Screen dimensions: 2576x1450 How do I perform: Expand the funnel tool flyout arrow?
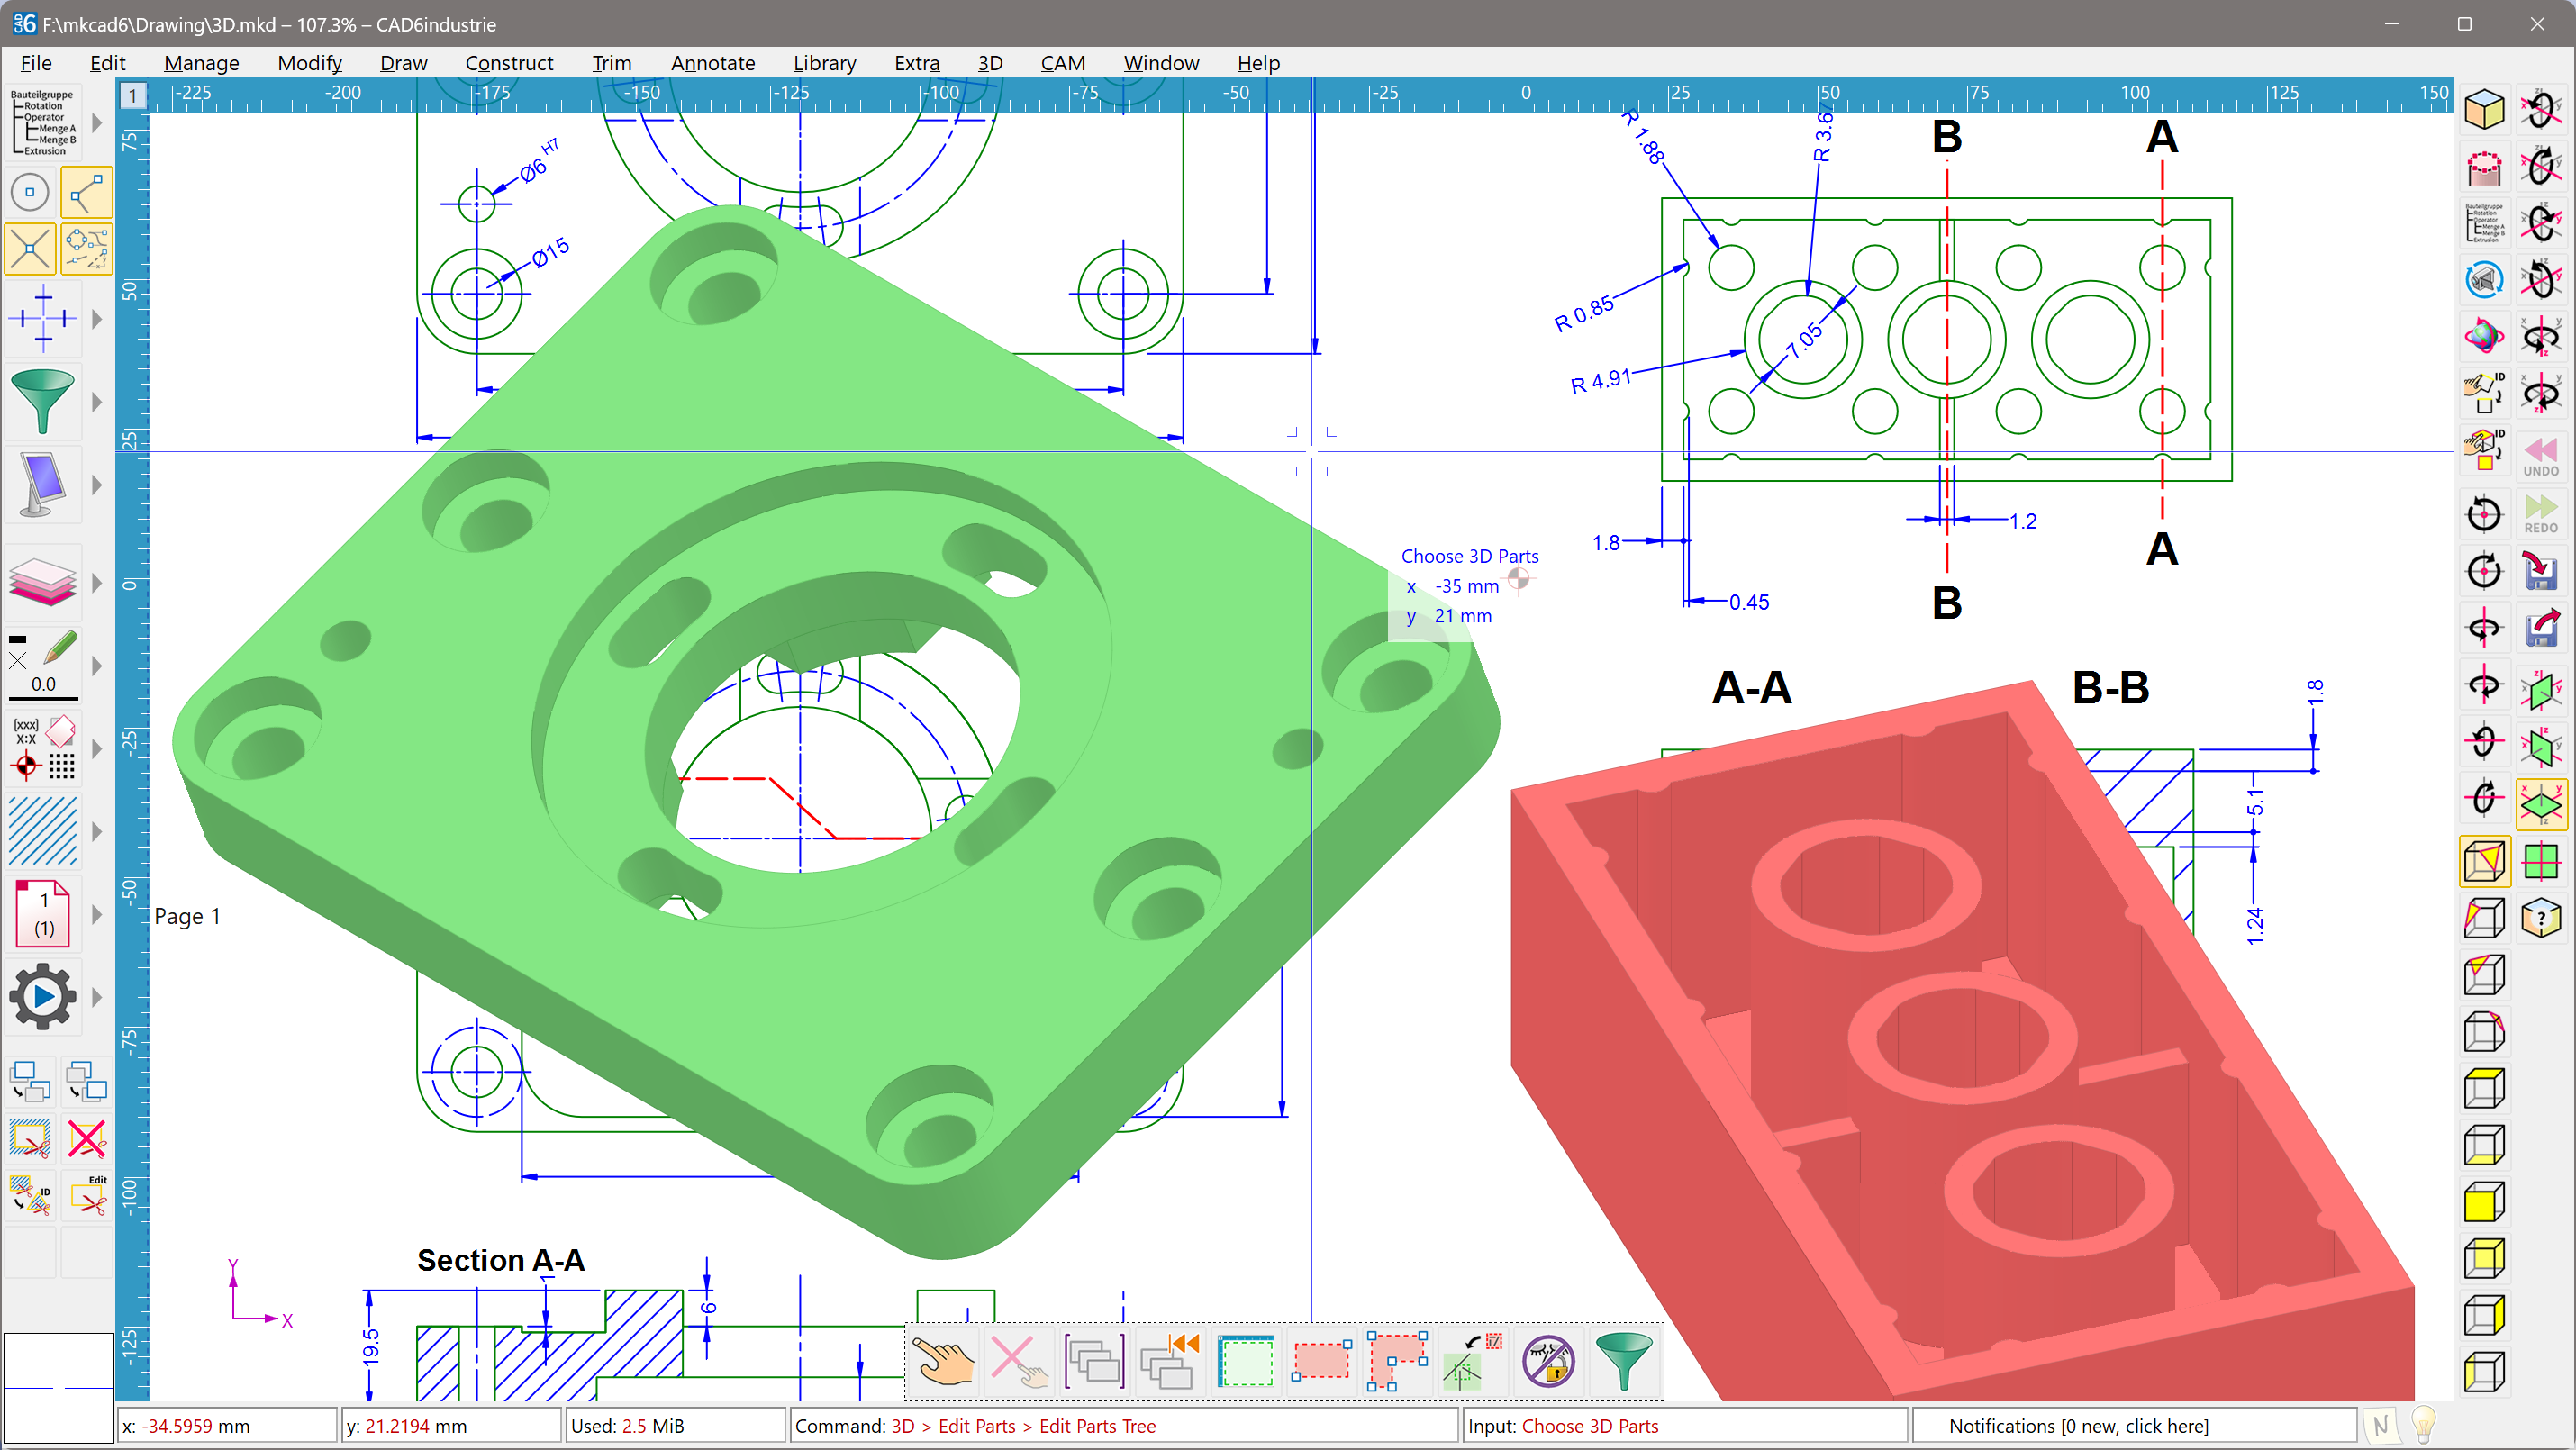[x=96, y=402]
